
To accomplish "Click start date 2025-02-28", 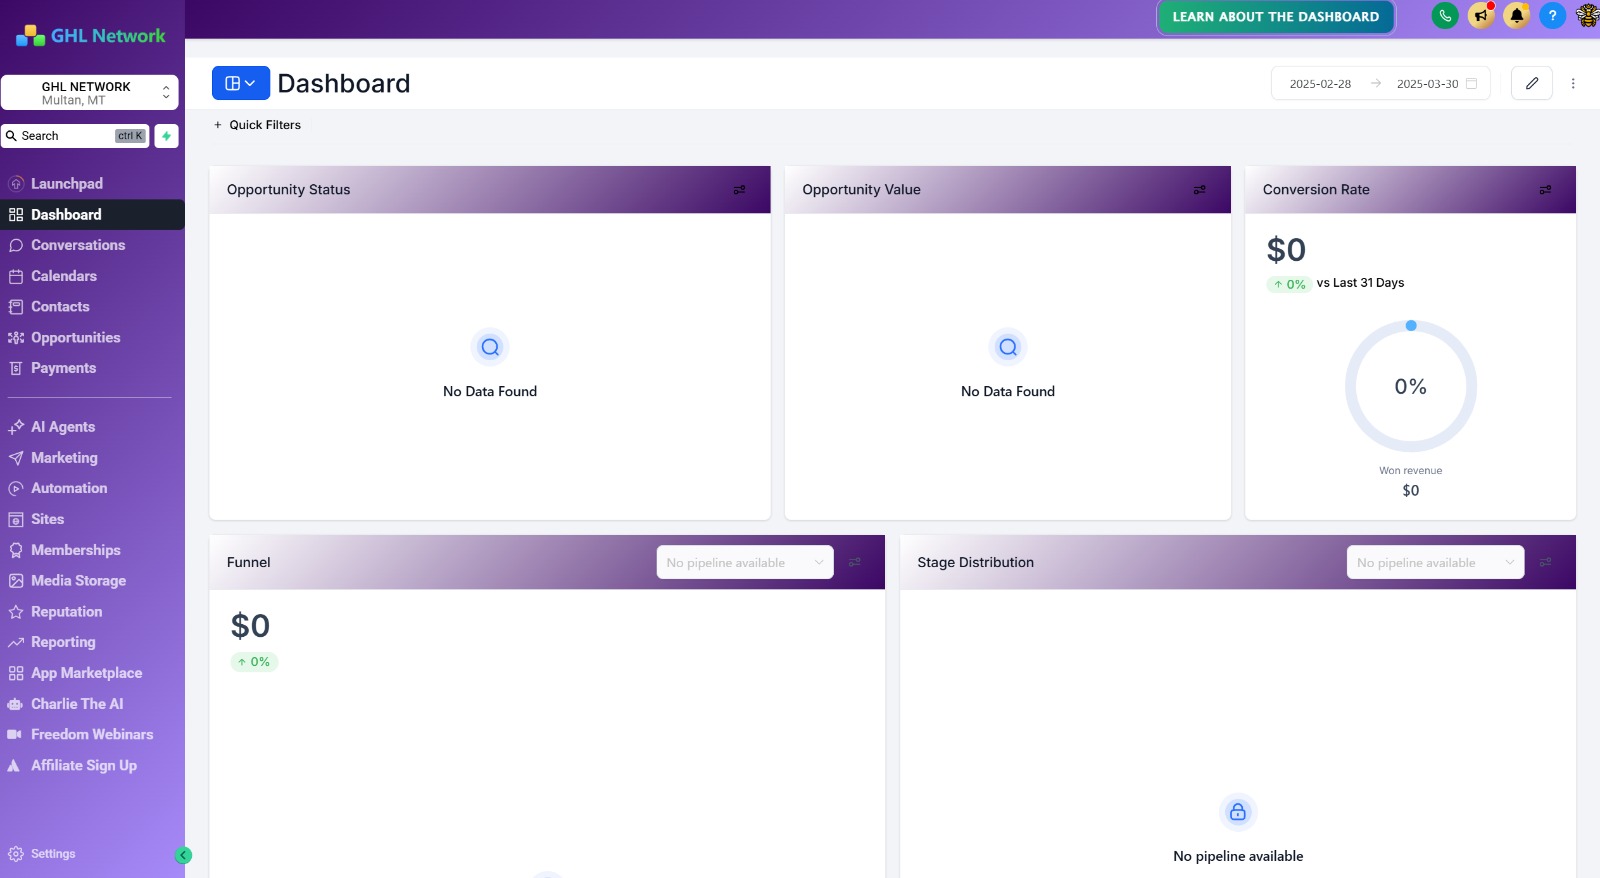I will 1320,84.
